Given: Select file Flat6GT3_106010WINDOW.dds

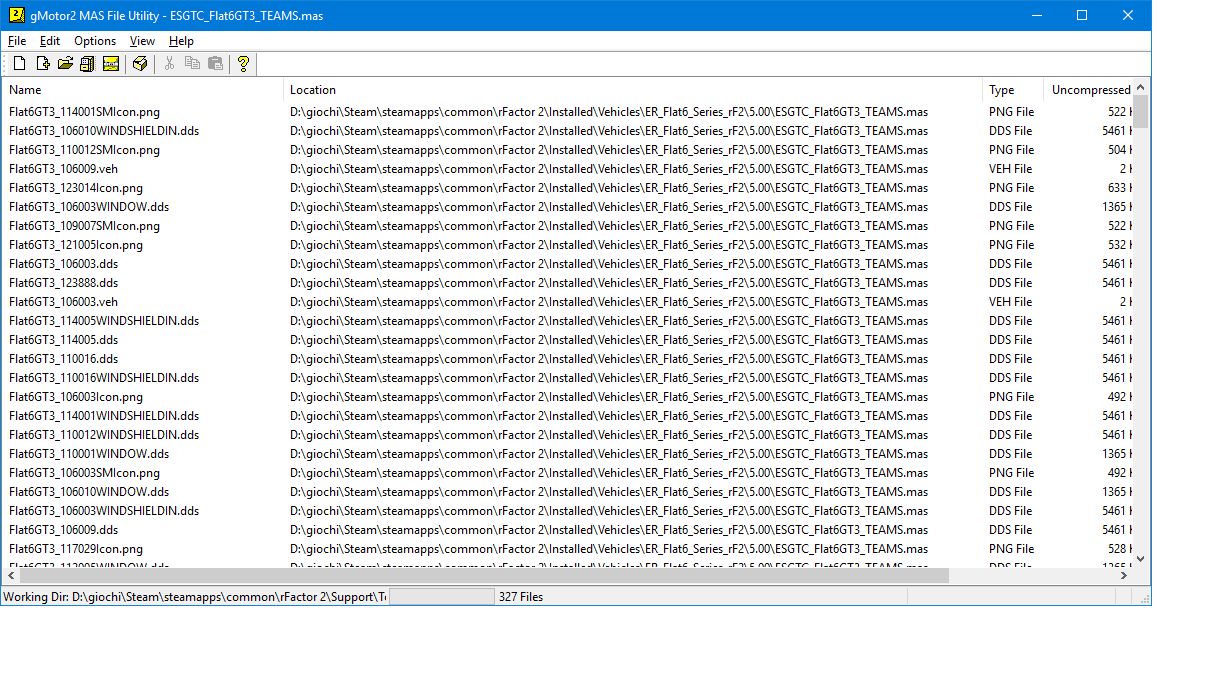Looking at the screenshot, I should [x=89, y=492].
